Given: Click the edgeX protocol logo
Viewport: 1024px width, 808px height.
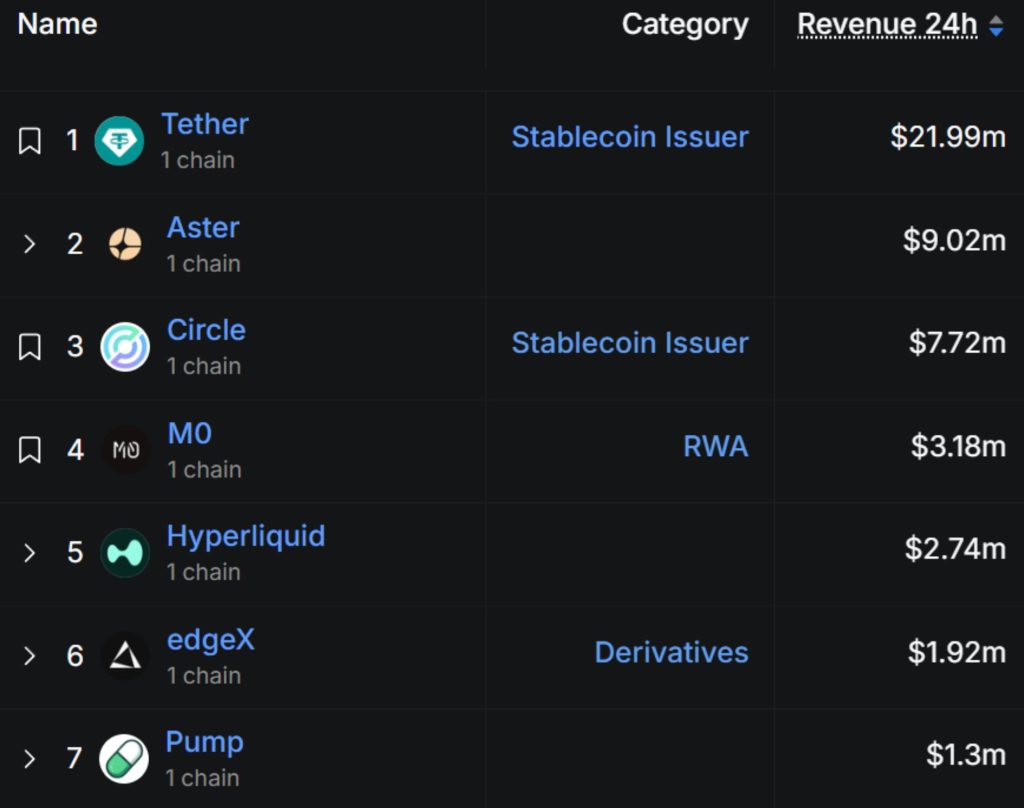Looking at the screenshot, I should point(125,656).
